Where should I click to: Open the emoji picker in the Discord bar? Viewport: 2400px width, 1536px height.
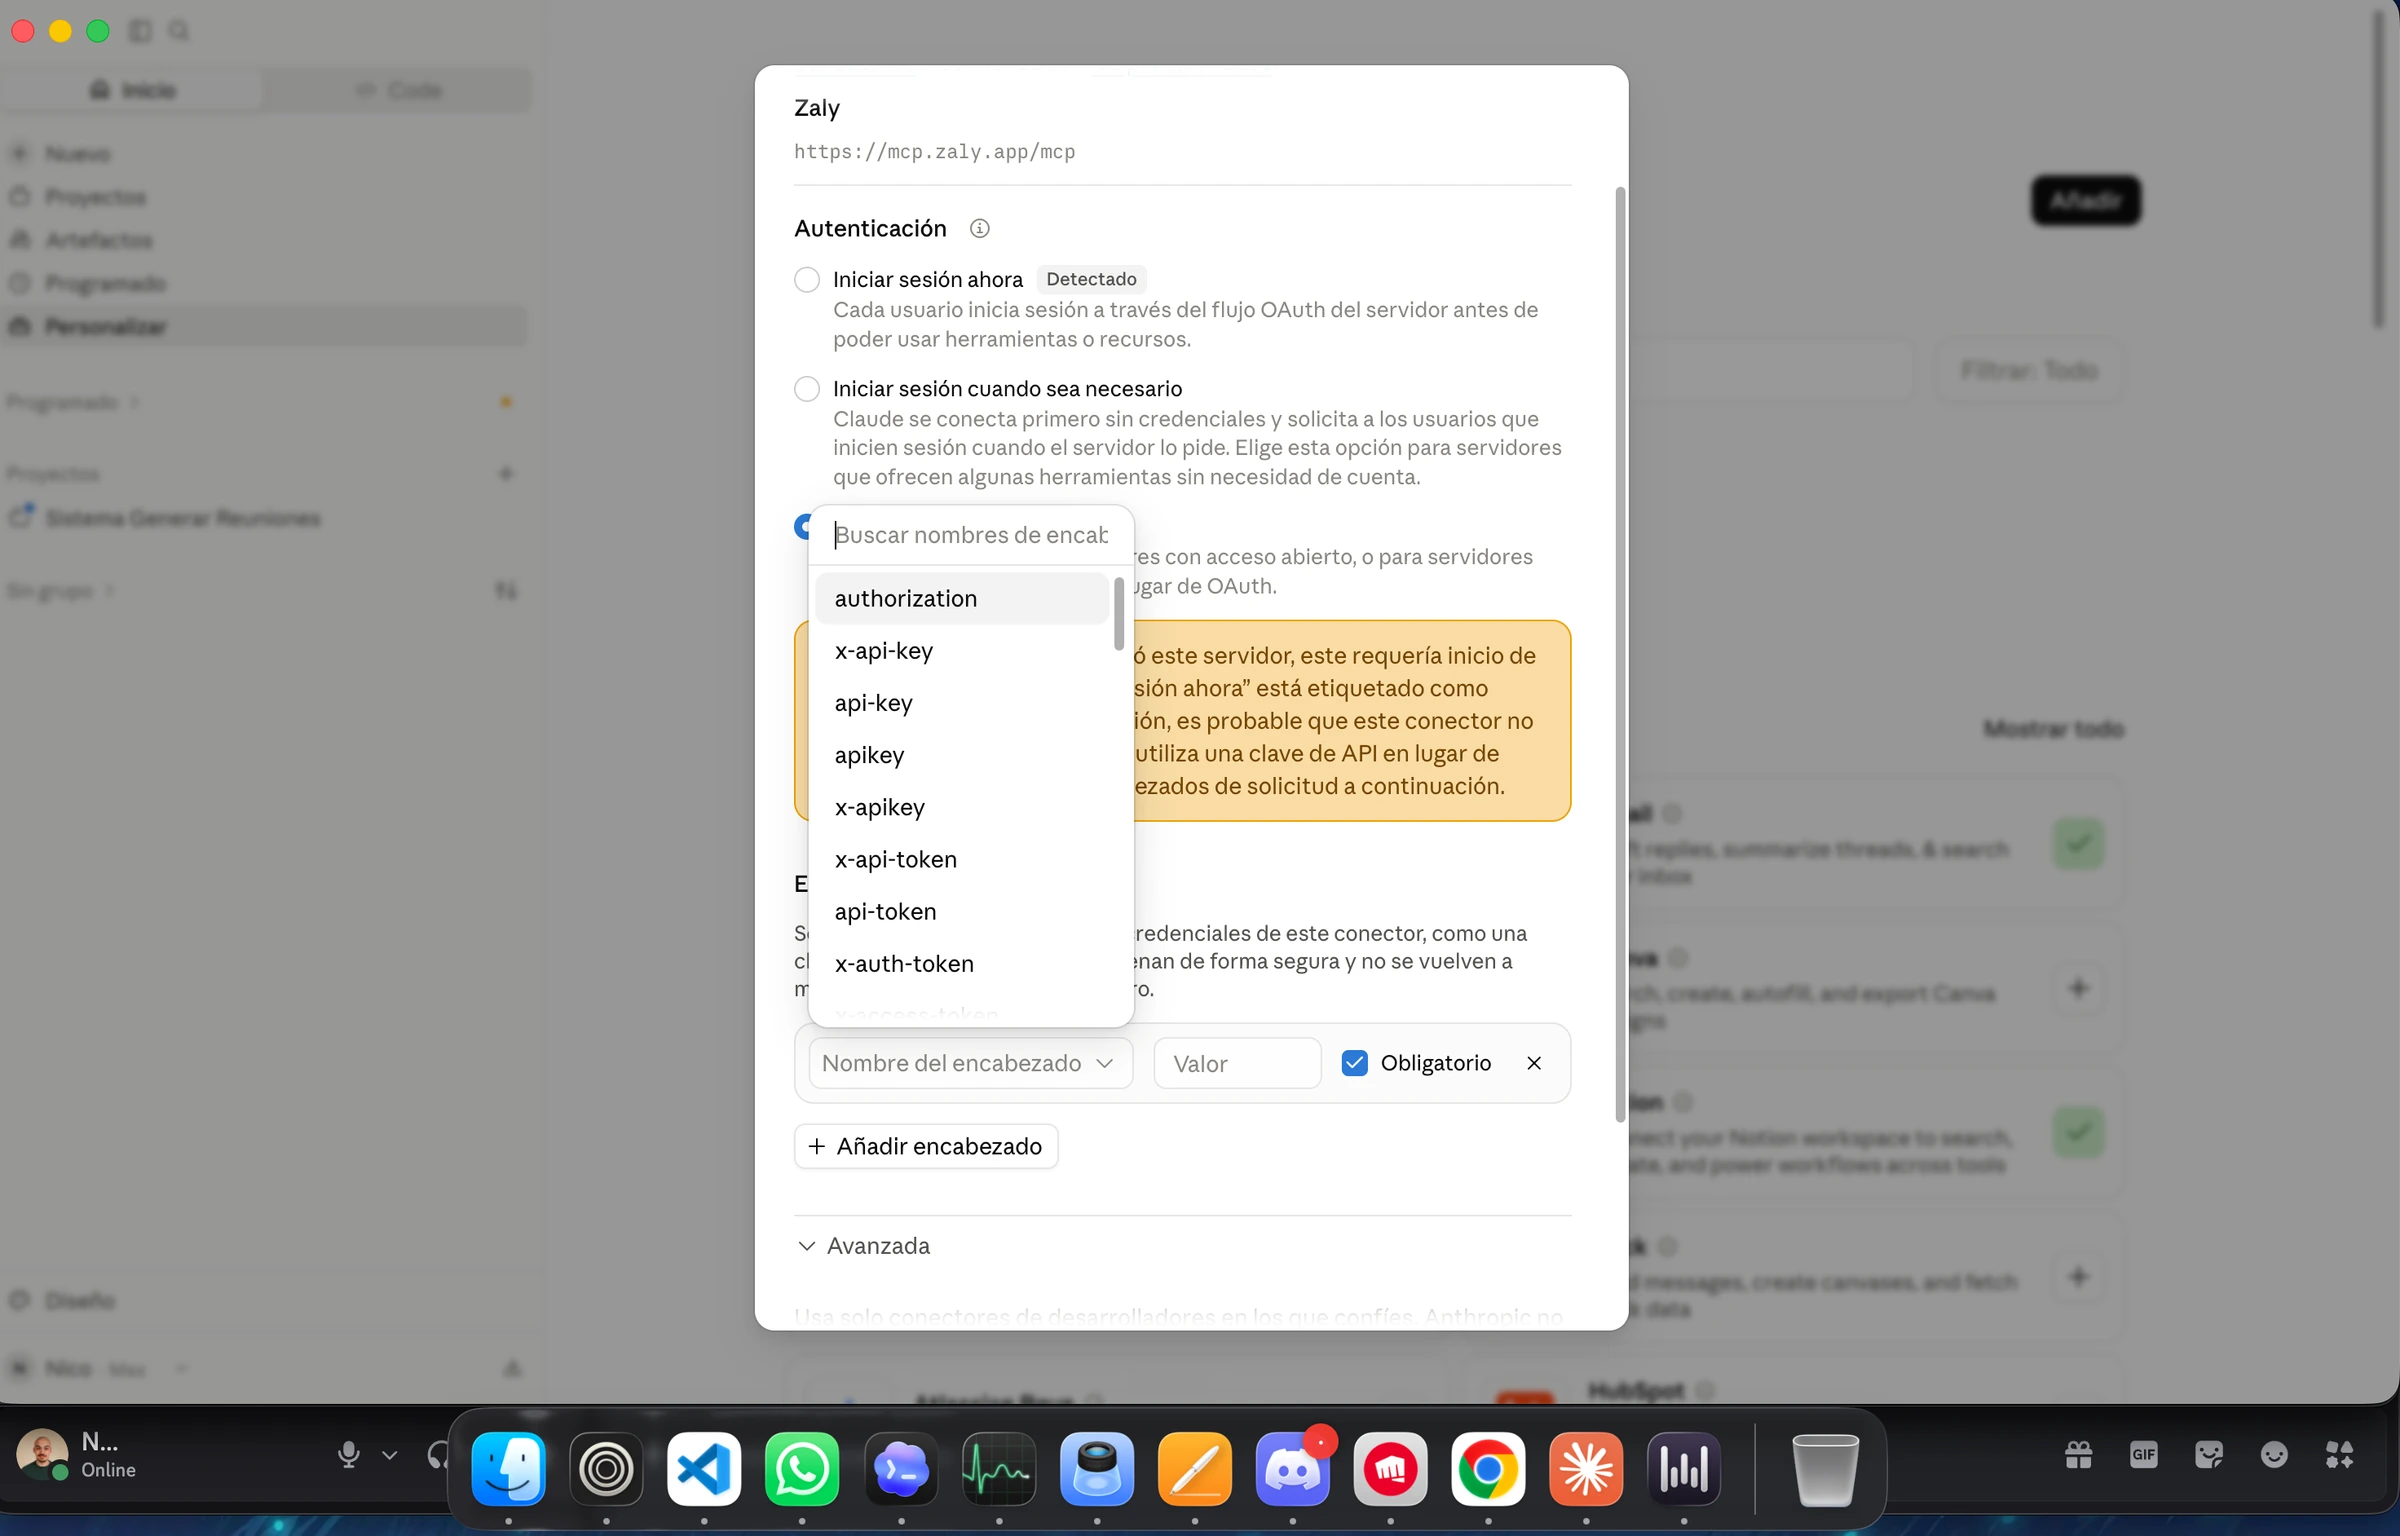(2273, 1454)
